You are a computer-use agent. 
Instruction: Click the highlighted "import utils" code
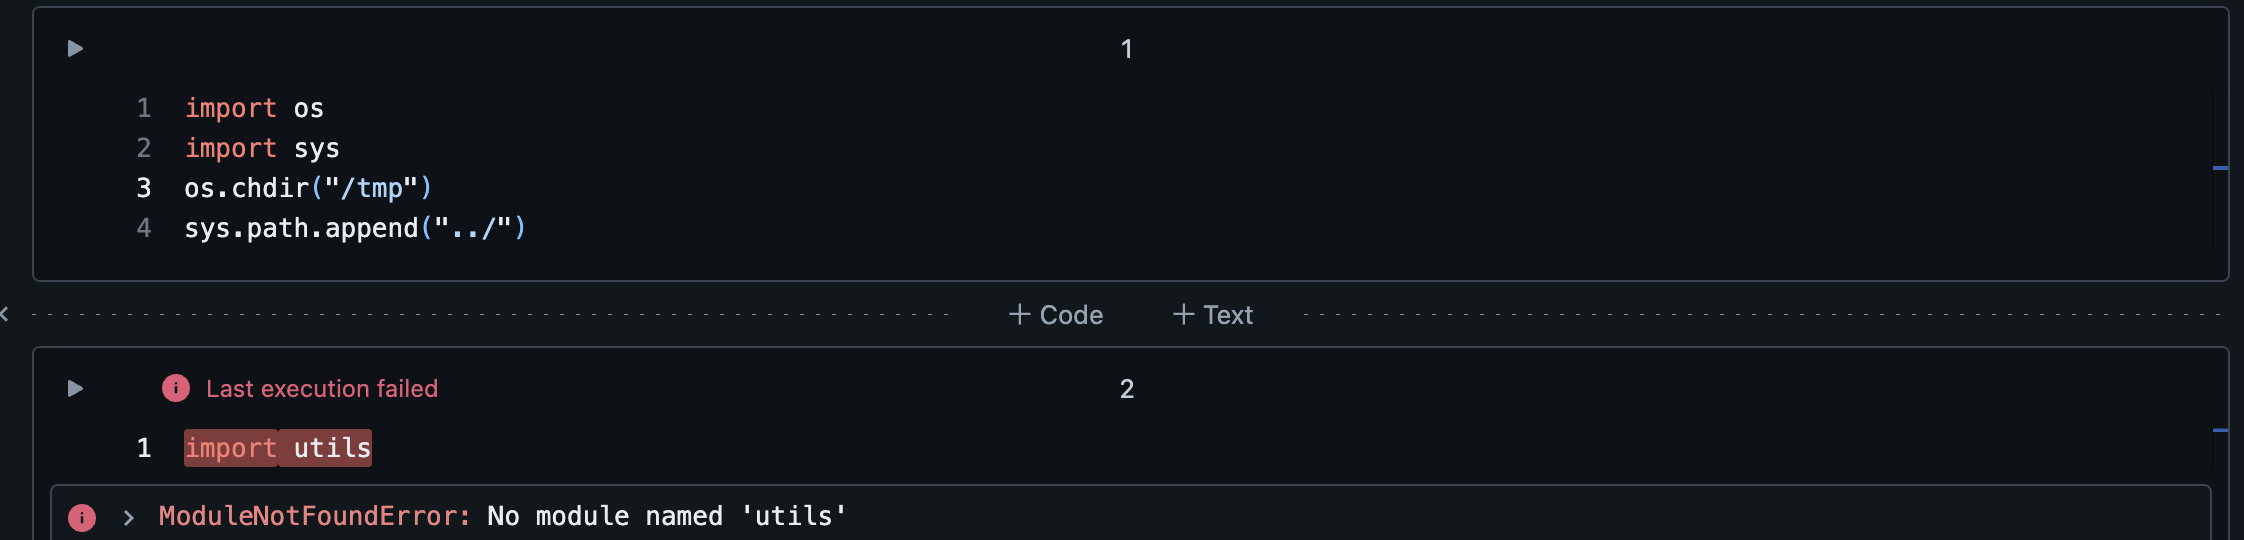pos(278,448)
